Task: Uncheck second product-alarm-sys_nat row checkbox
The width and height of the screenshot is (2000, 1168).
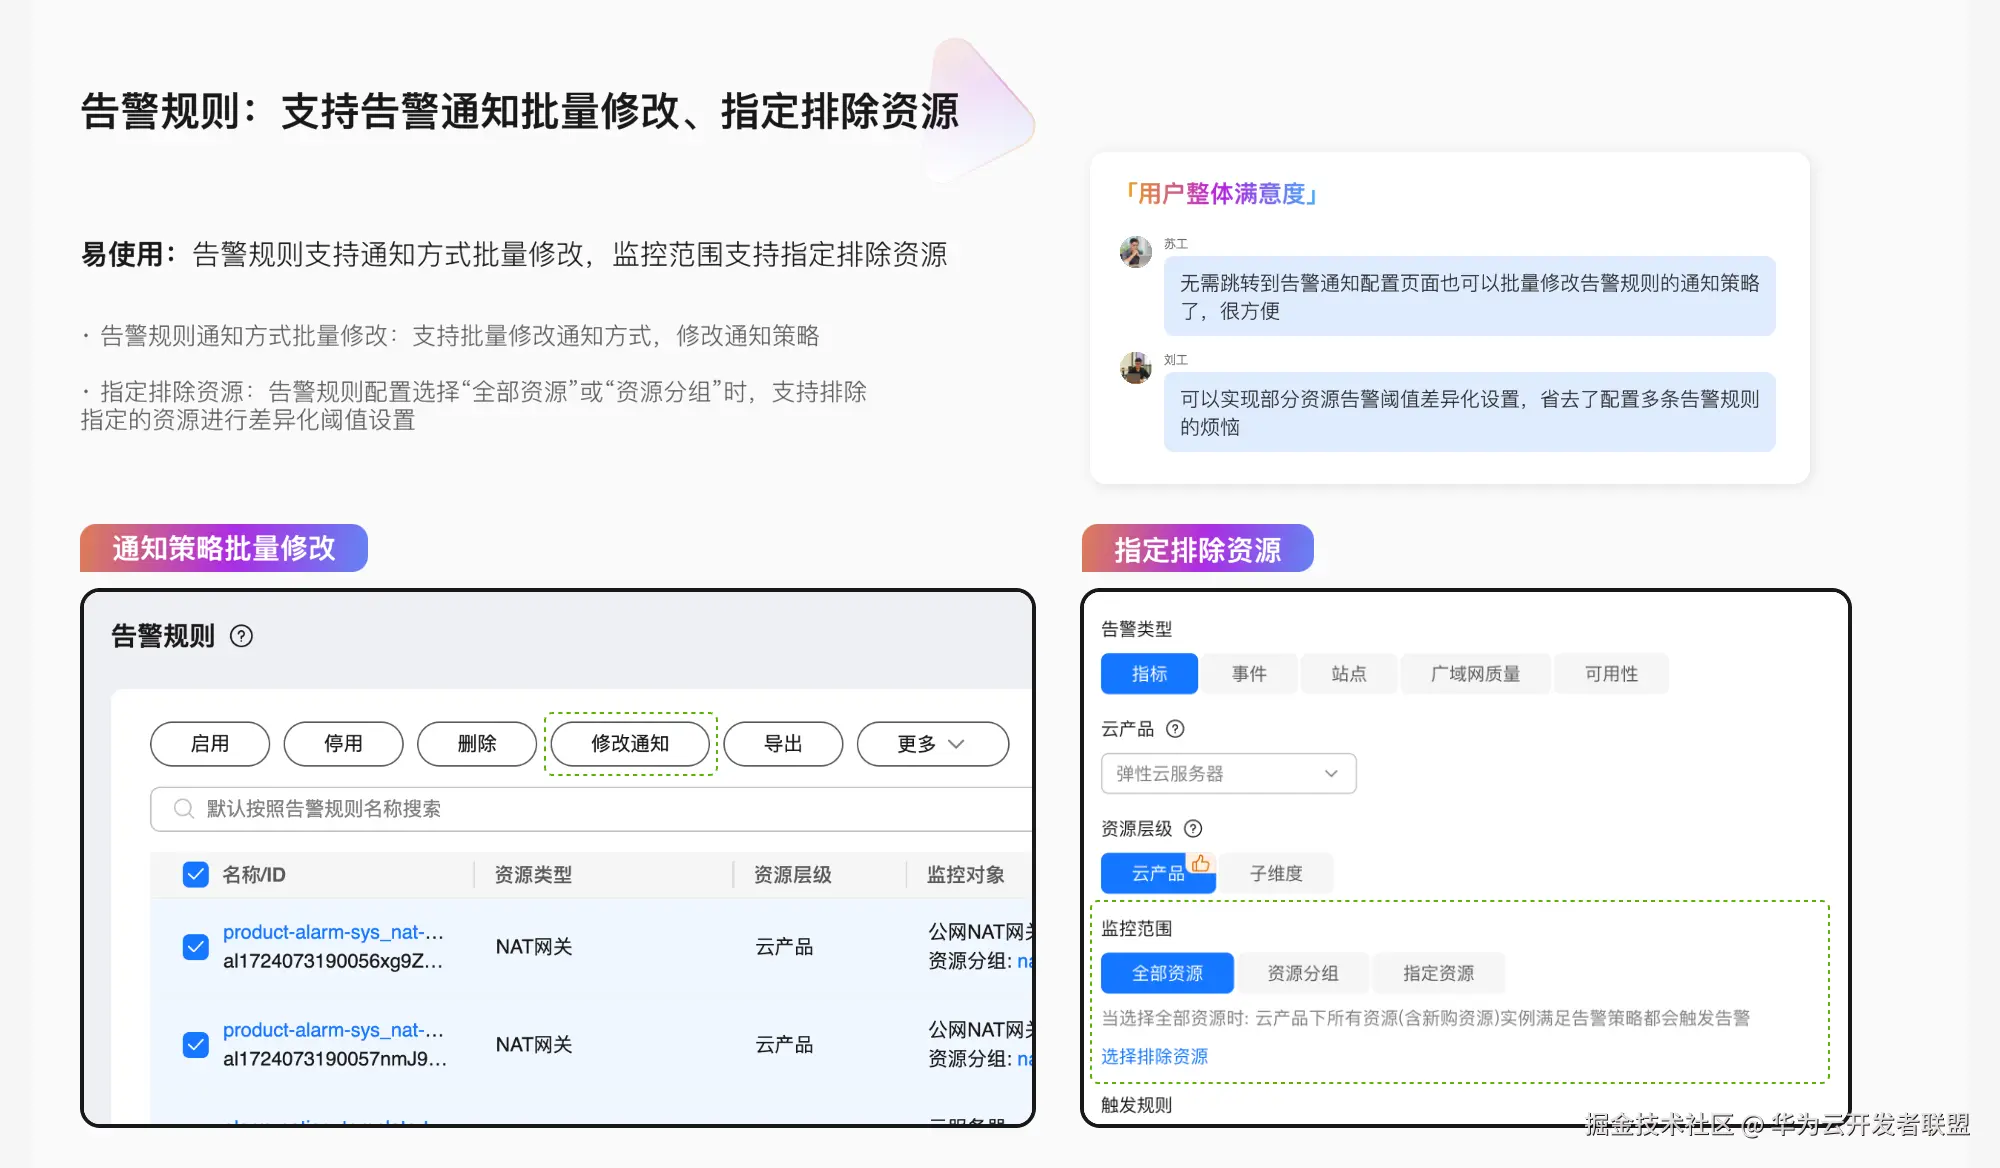Action: (196, 1044)
